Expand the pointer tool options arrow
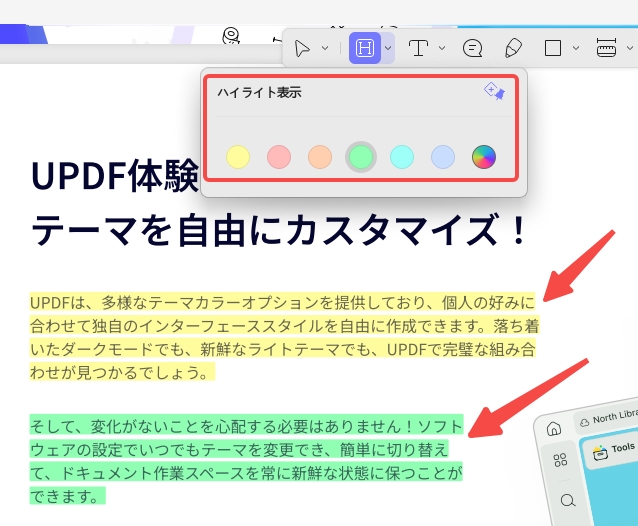This screenshot has height=526, width=638. click(x=325, y=48)
